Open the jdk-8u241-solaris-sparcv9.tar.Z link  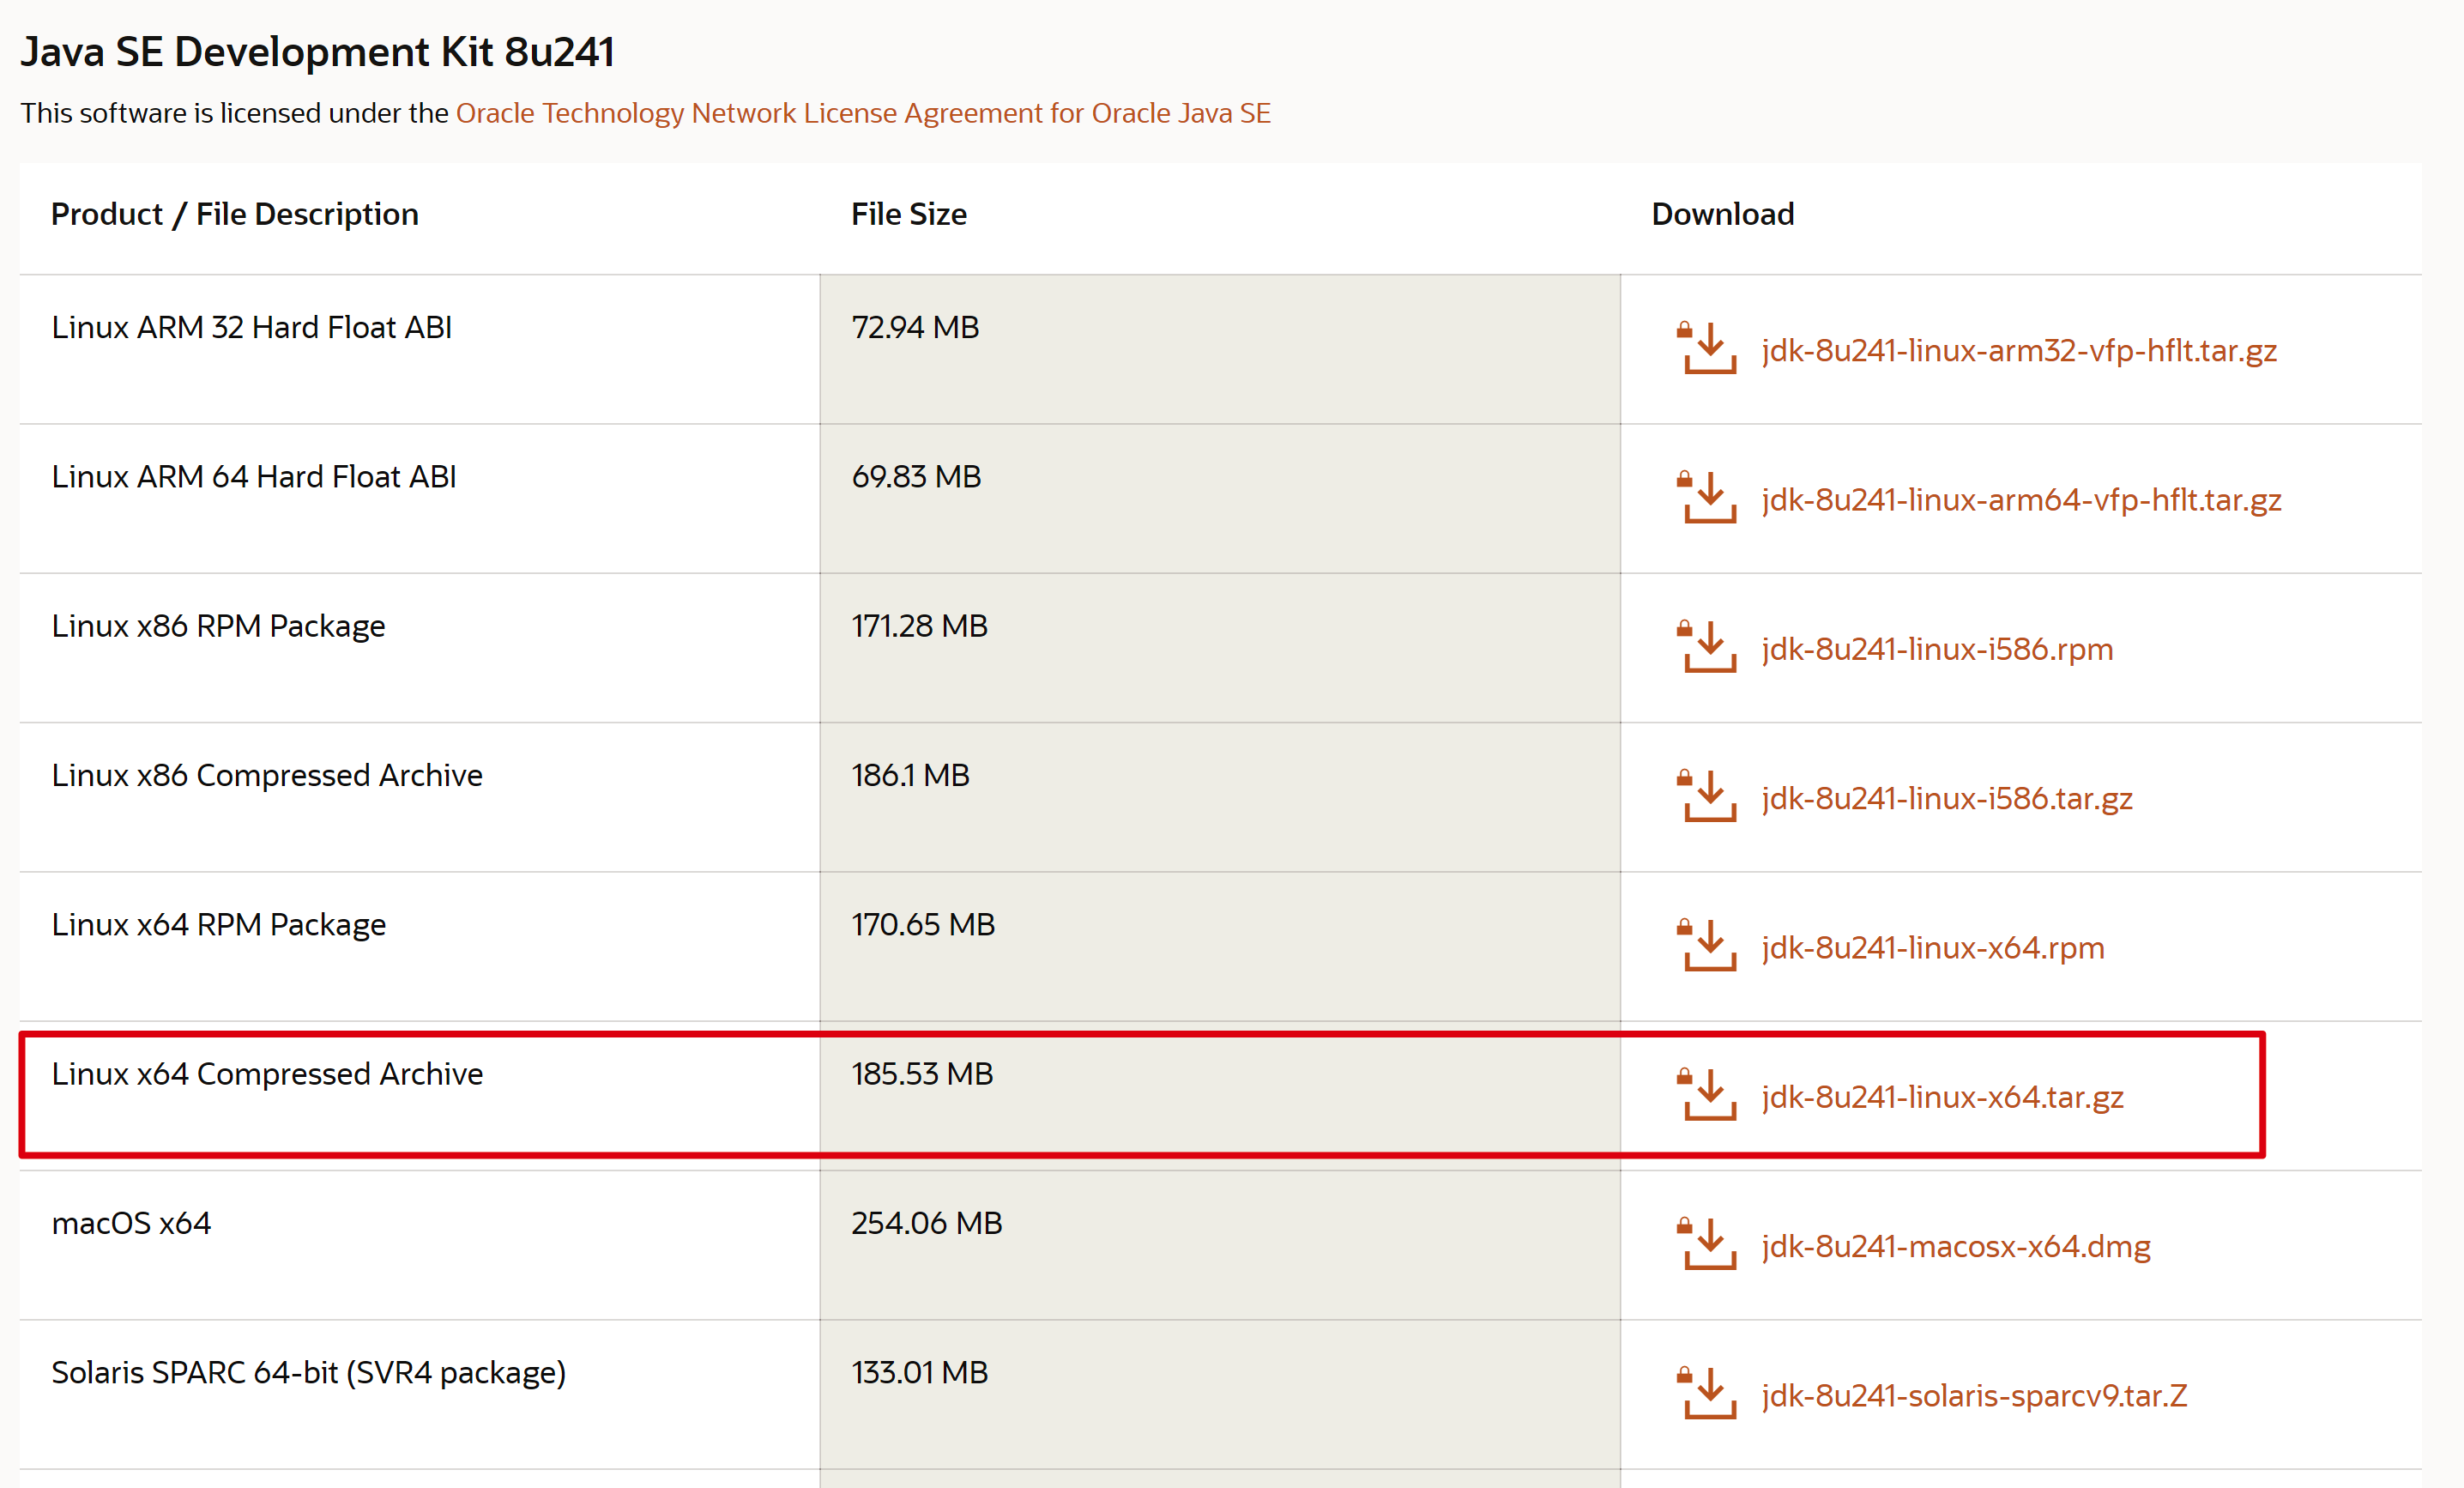(x=1973, y=1395)
